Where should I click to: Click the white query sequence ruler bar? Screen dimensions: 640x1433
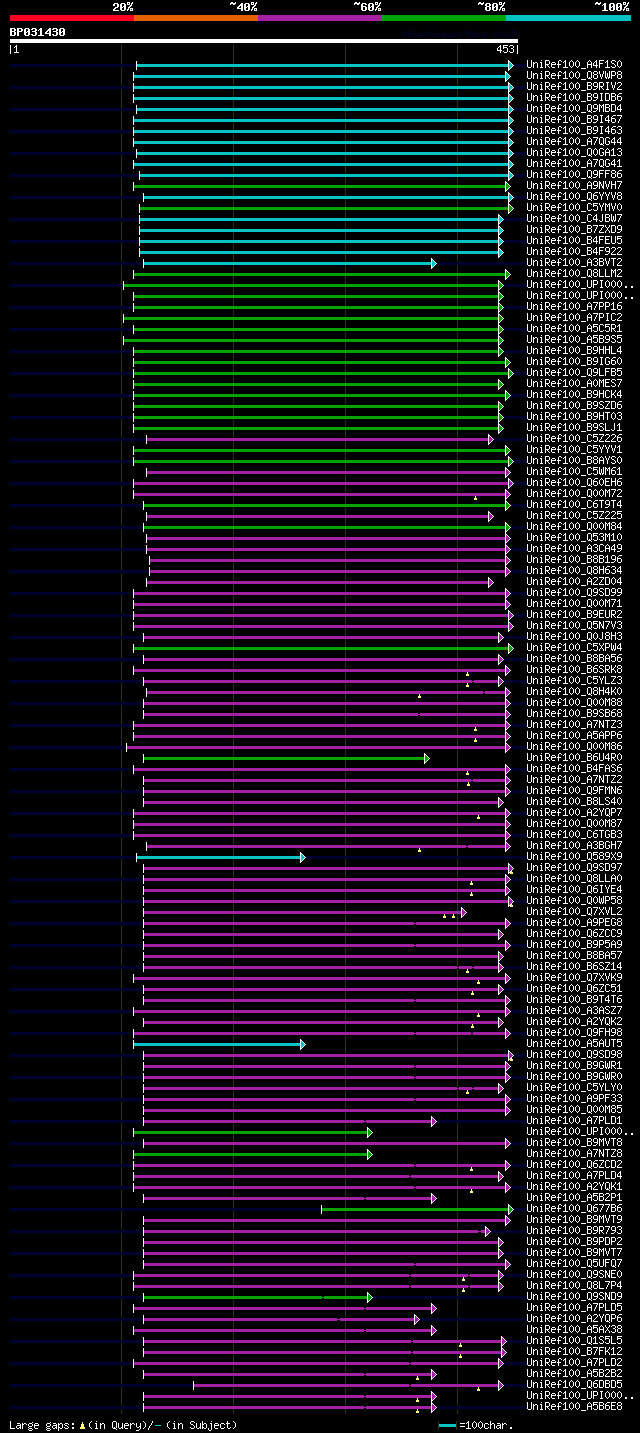click(264, 41)
